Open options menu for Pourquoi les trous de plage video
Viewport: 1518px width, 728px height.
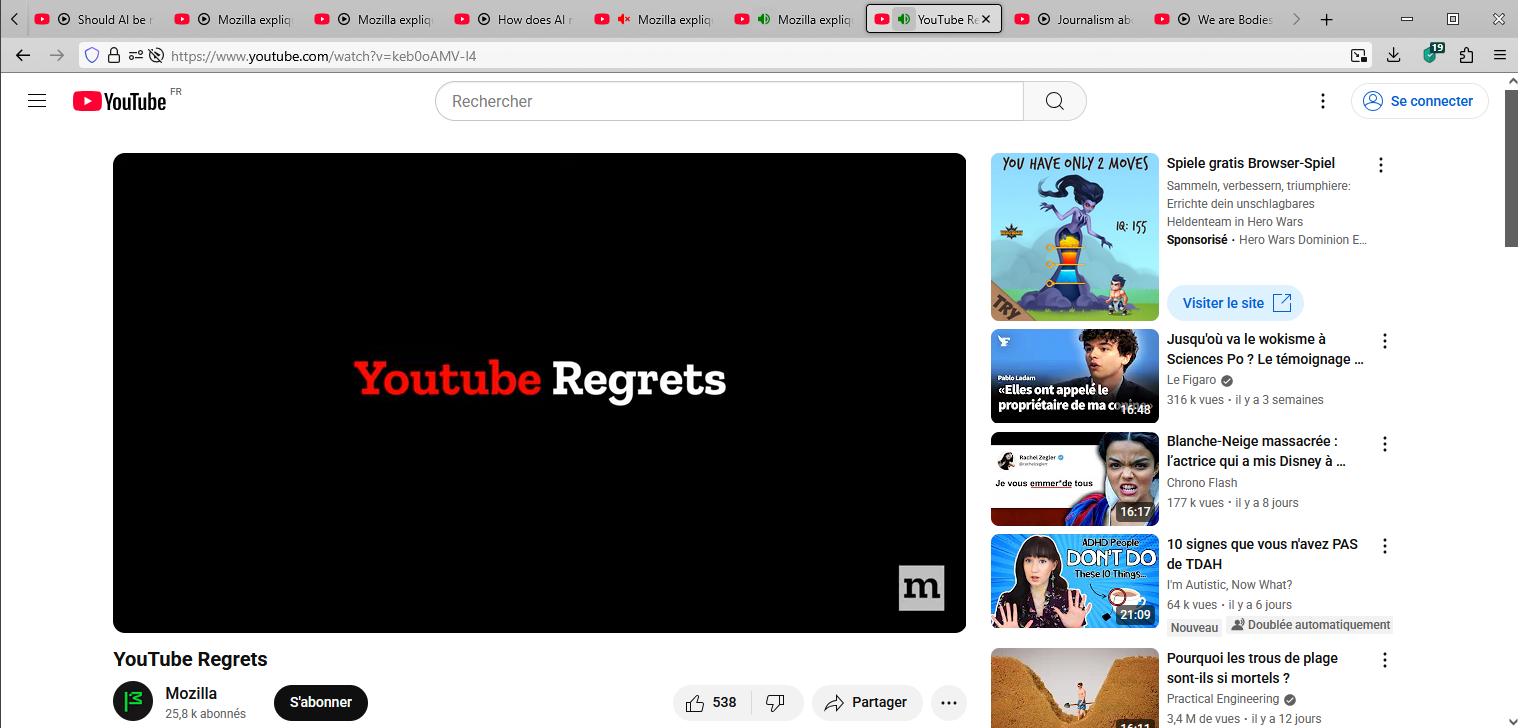1385,660
